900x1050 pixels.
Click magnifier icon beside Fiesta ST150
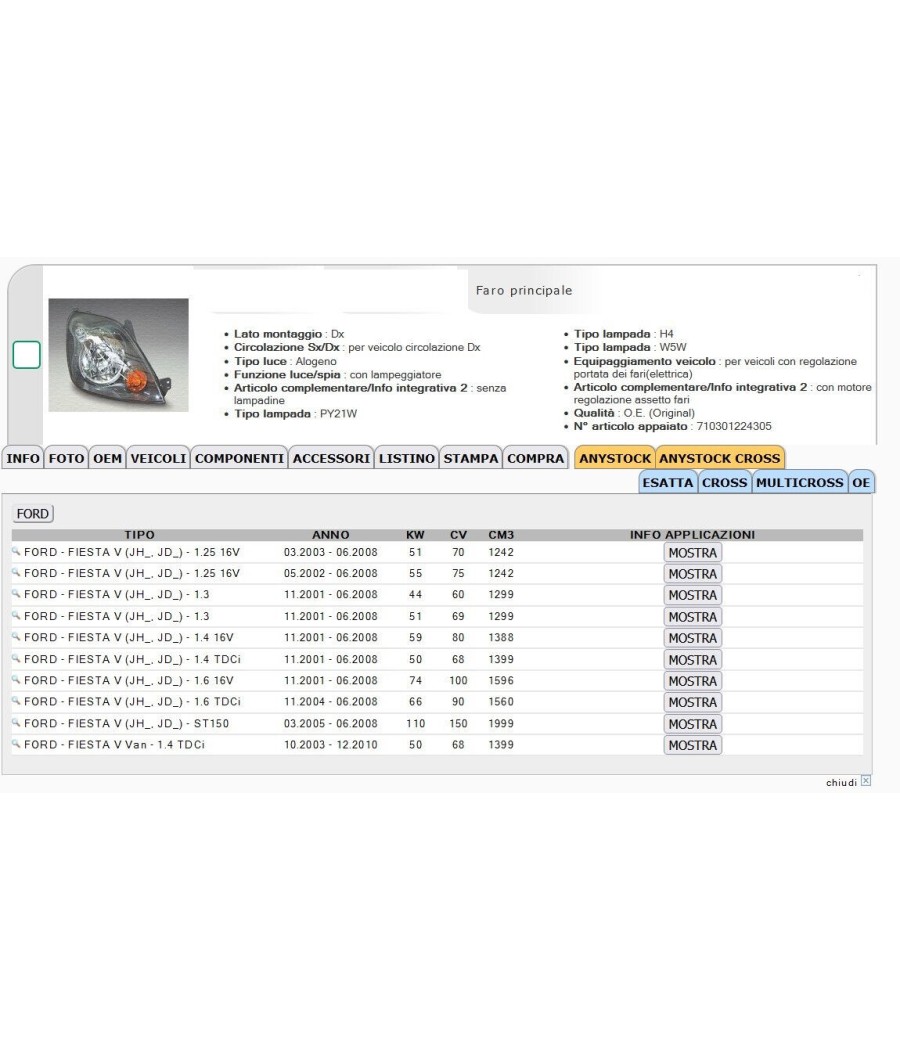[x=16, y=723]
